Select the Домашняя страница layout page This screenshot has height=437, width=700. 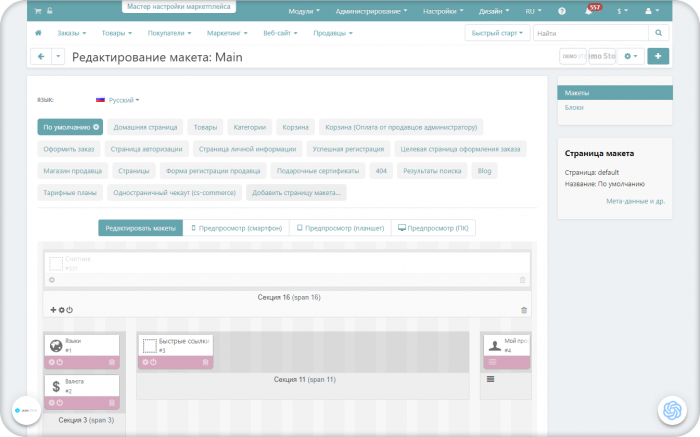[145, 127]
